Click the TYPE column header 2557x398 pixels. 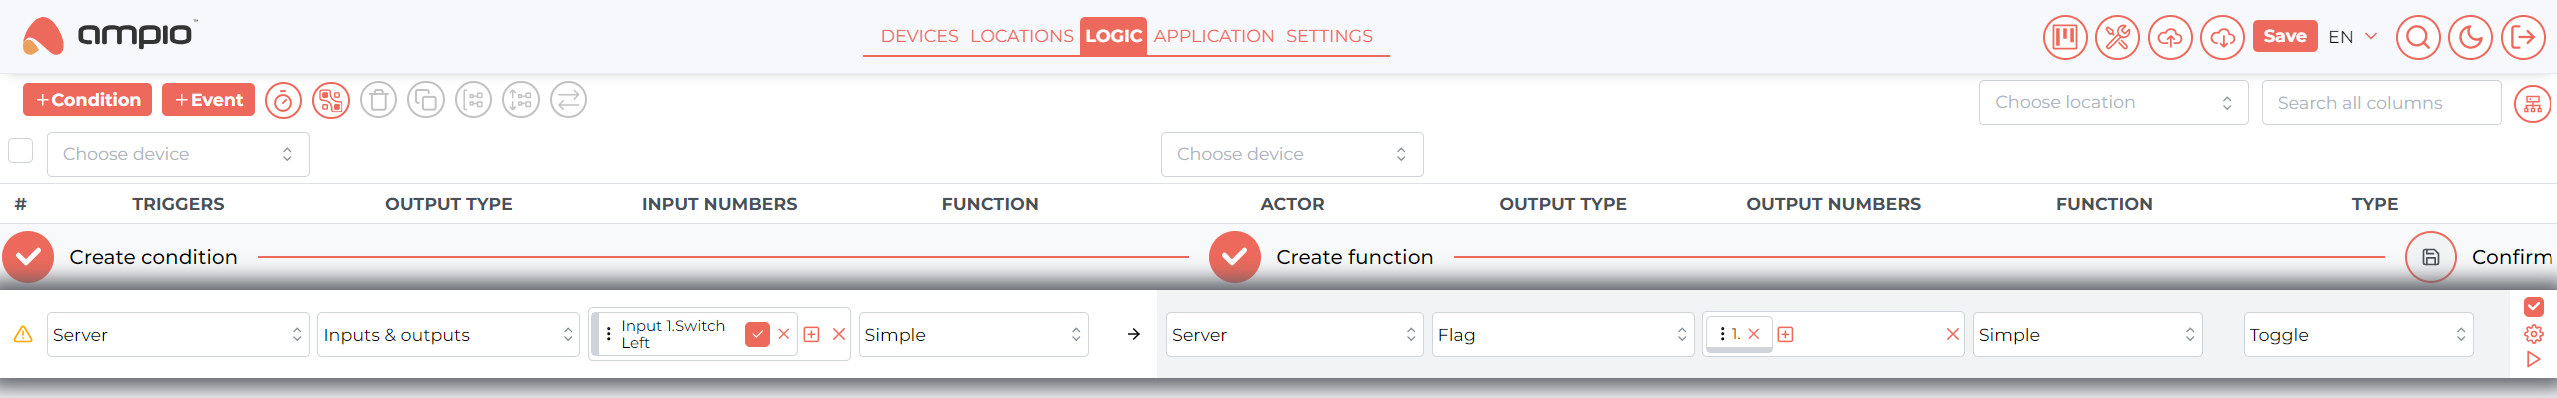click(x=2375, y=204)
